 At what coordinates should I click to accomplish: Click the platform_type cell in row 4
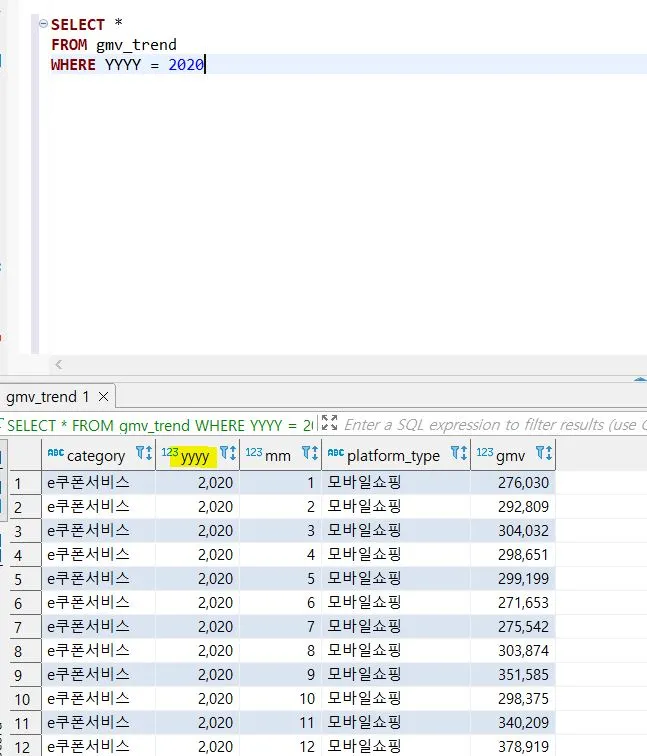396,554
